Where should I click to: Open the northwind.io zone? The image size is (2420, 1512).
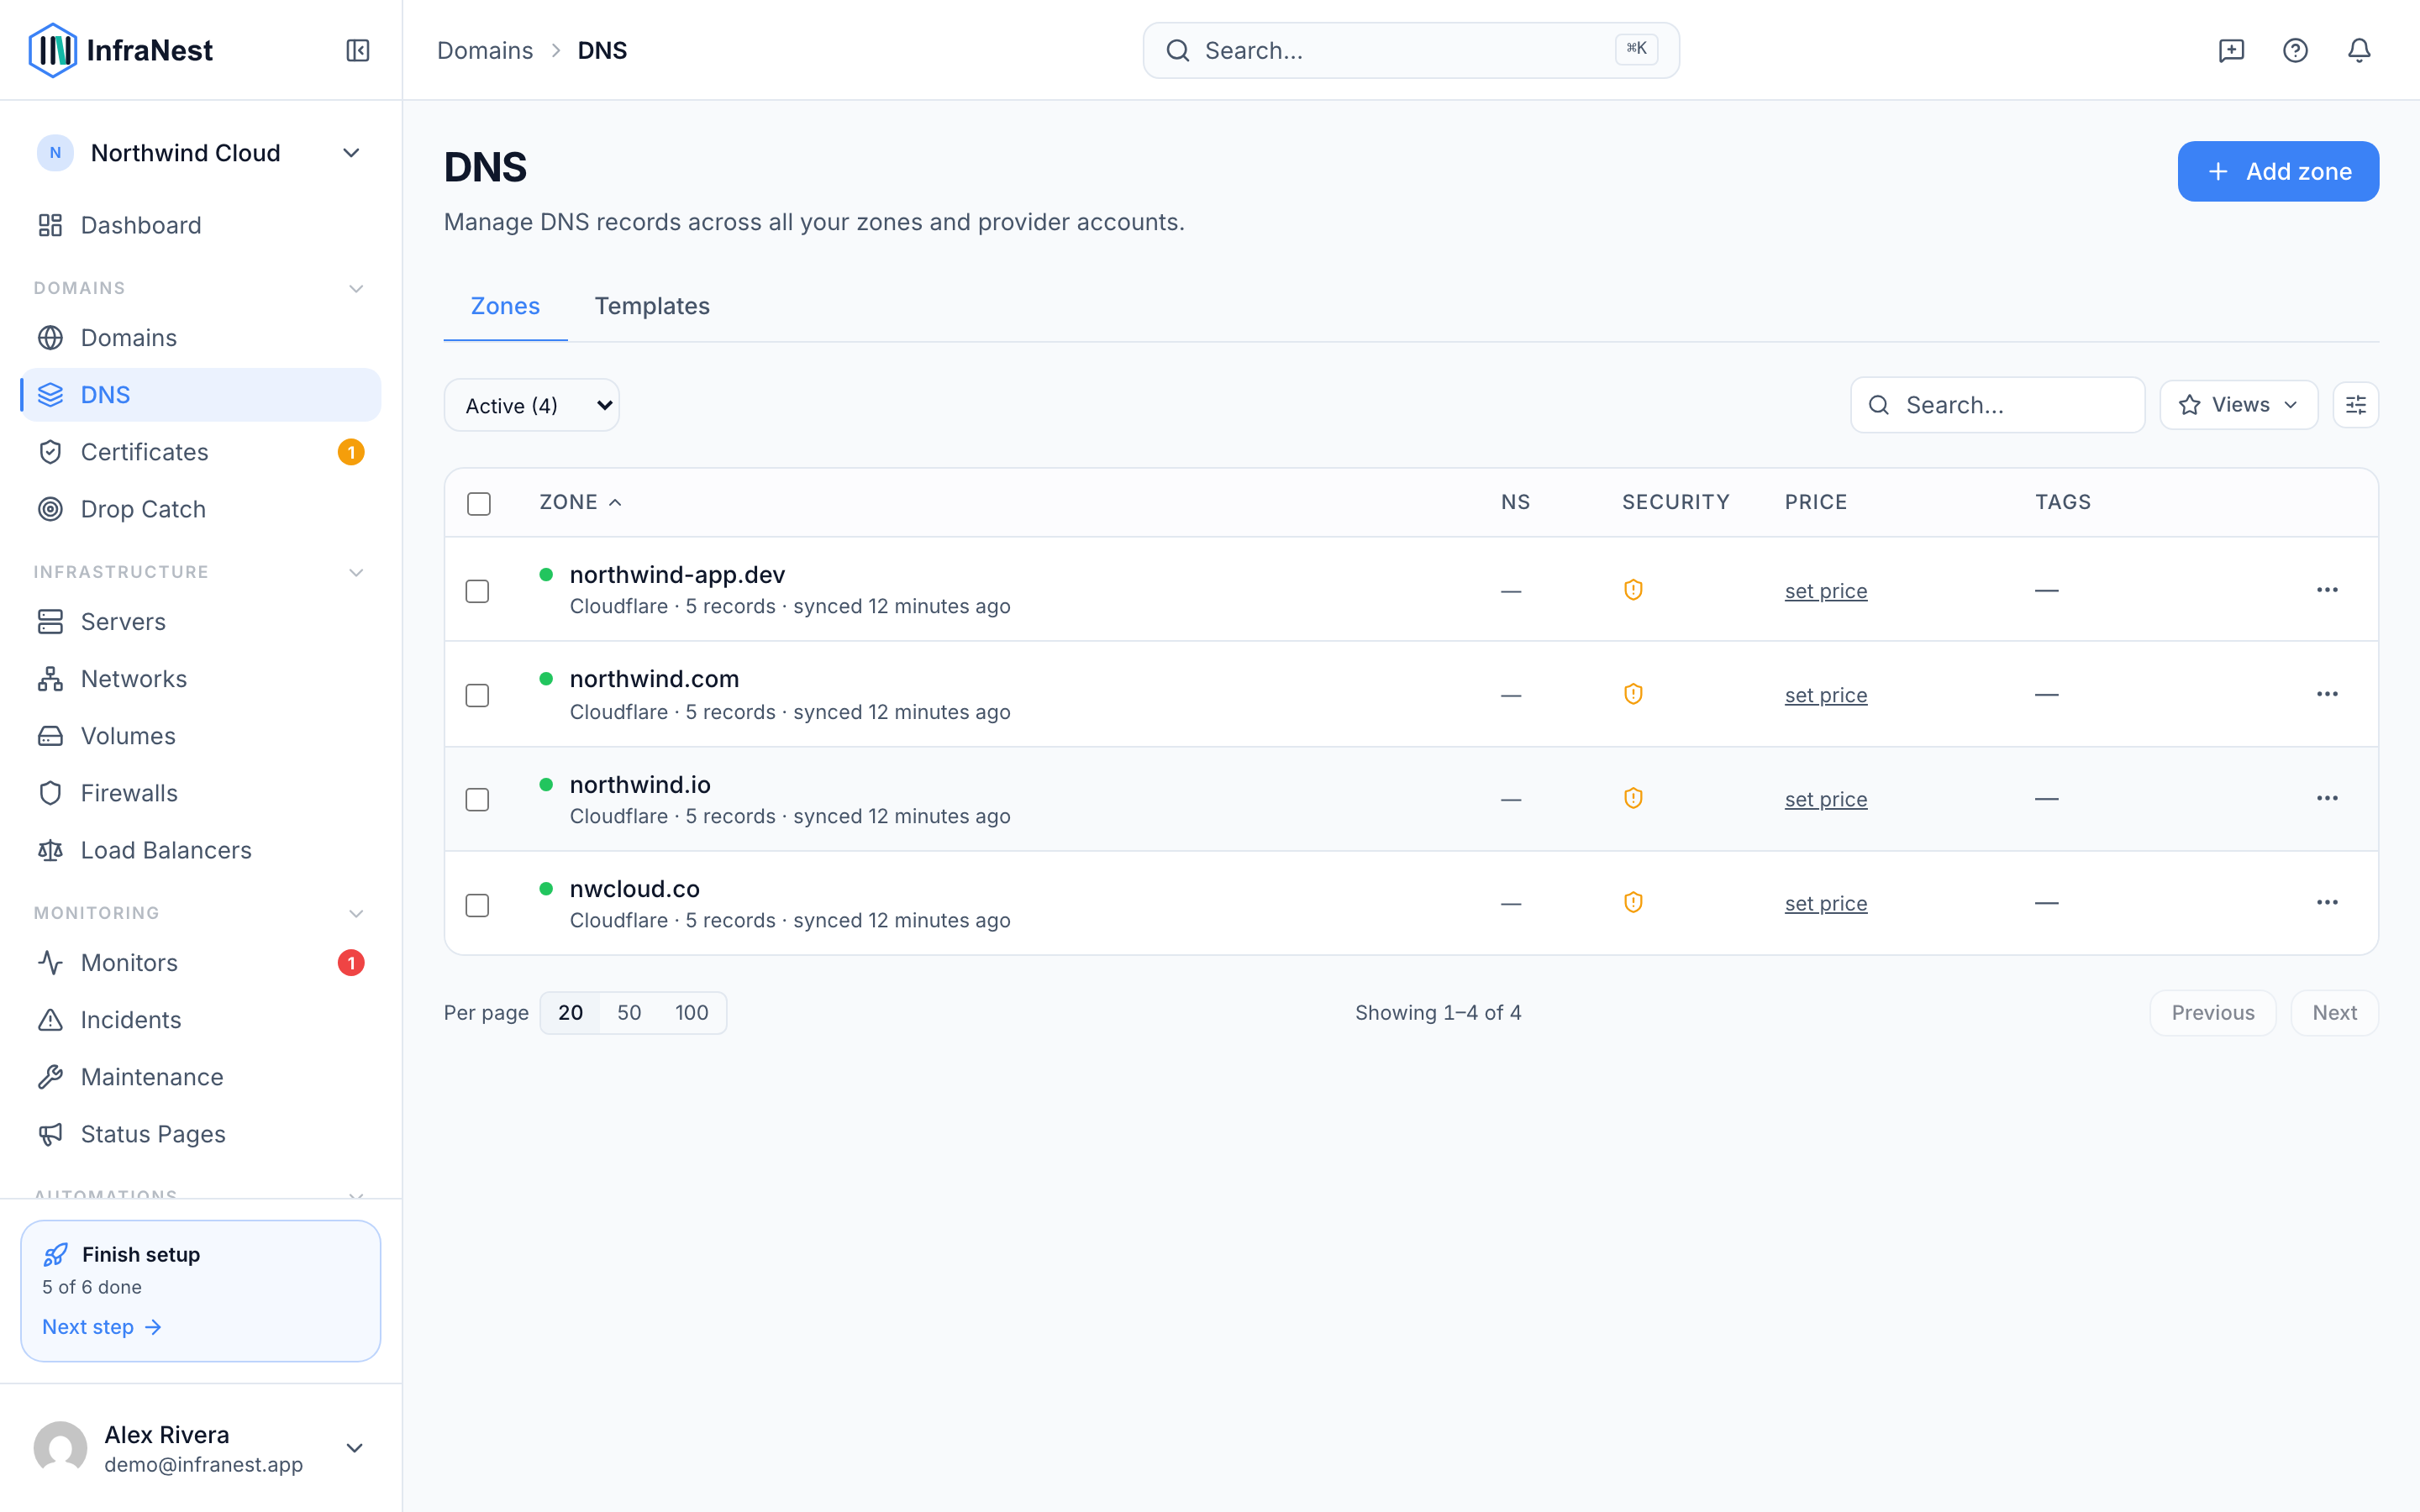click(x=640, y=785)
